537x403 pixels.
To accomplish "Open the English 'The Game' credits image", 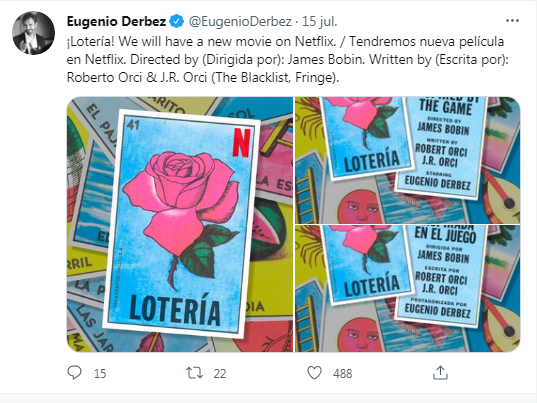I will tap(408, 160).
